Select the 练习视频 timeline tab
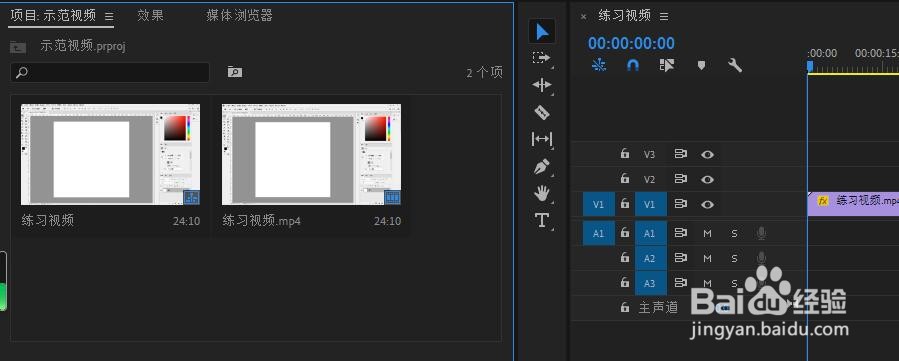The image size is (899, 361). 624,15
